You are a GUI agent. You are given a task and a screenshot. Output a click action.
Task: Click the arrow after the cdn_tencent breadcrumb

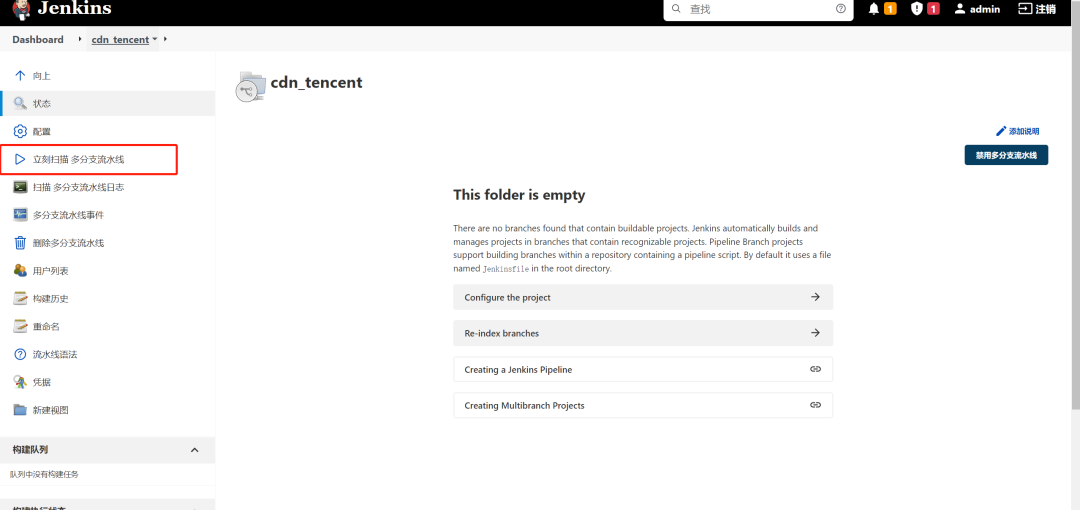coord(165,40)
